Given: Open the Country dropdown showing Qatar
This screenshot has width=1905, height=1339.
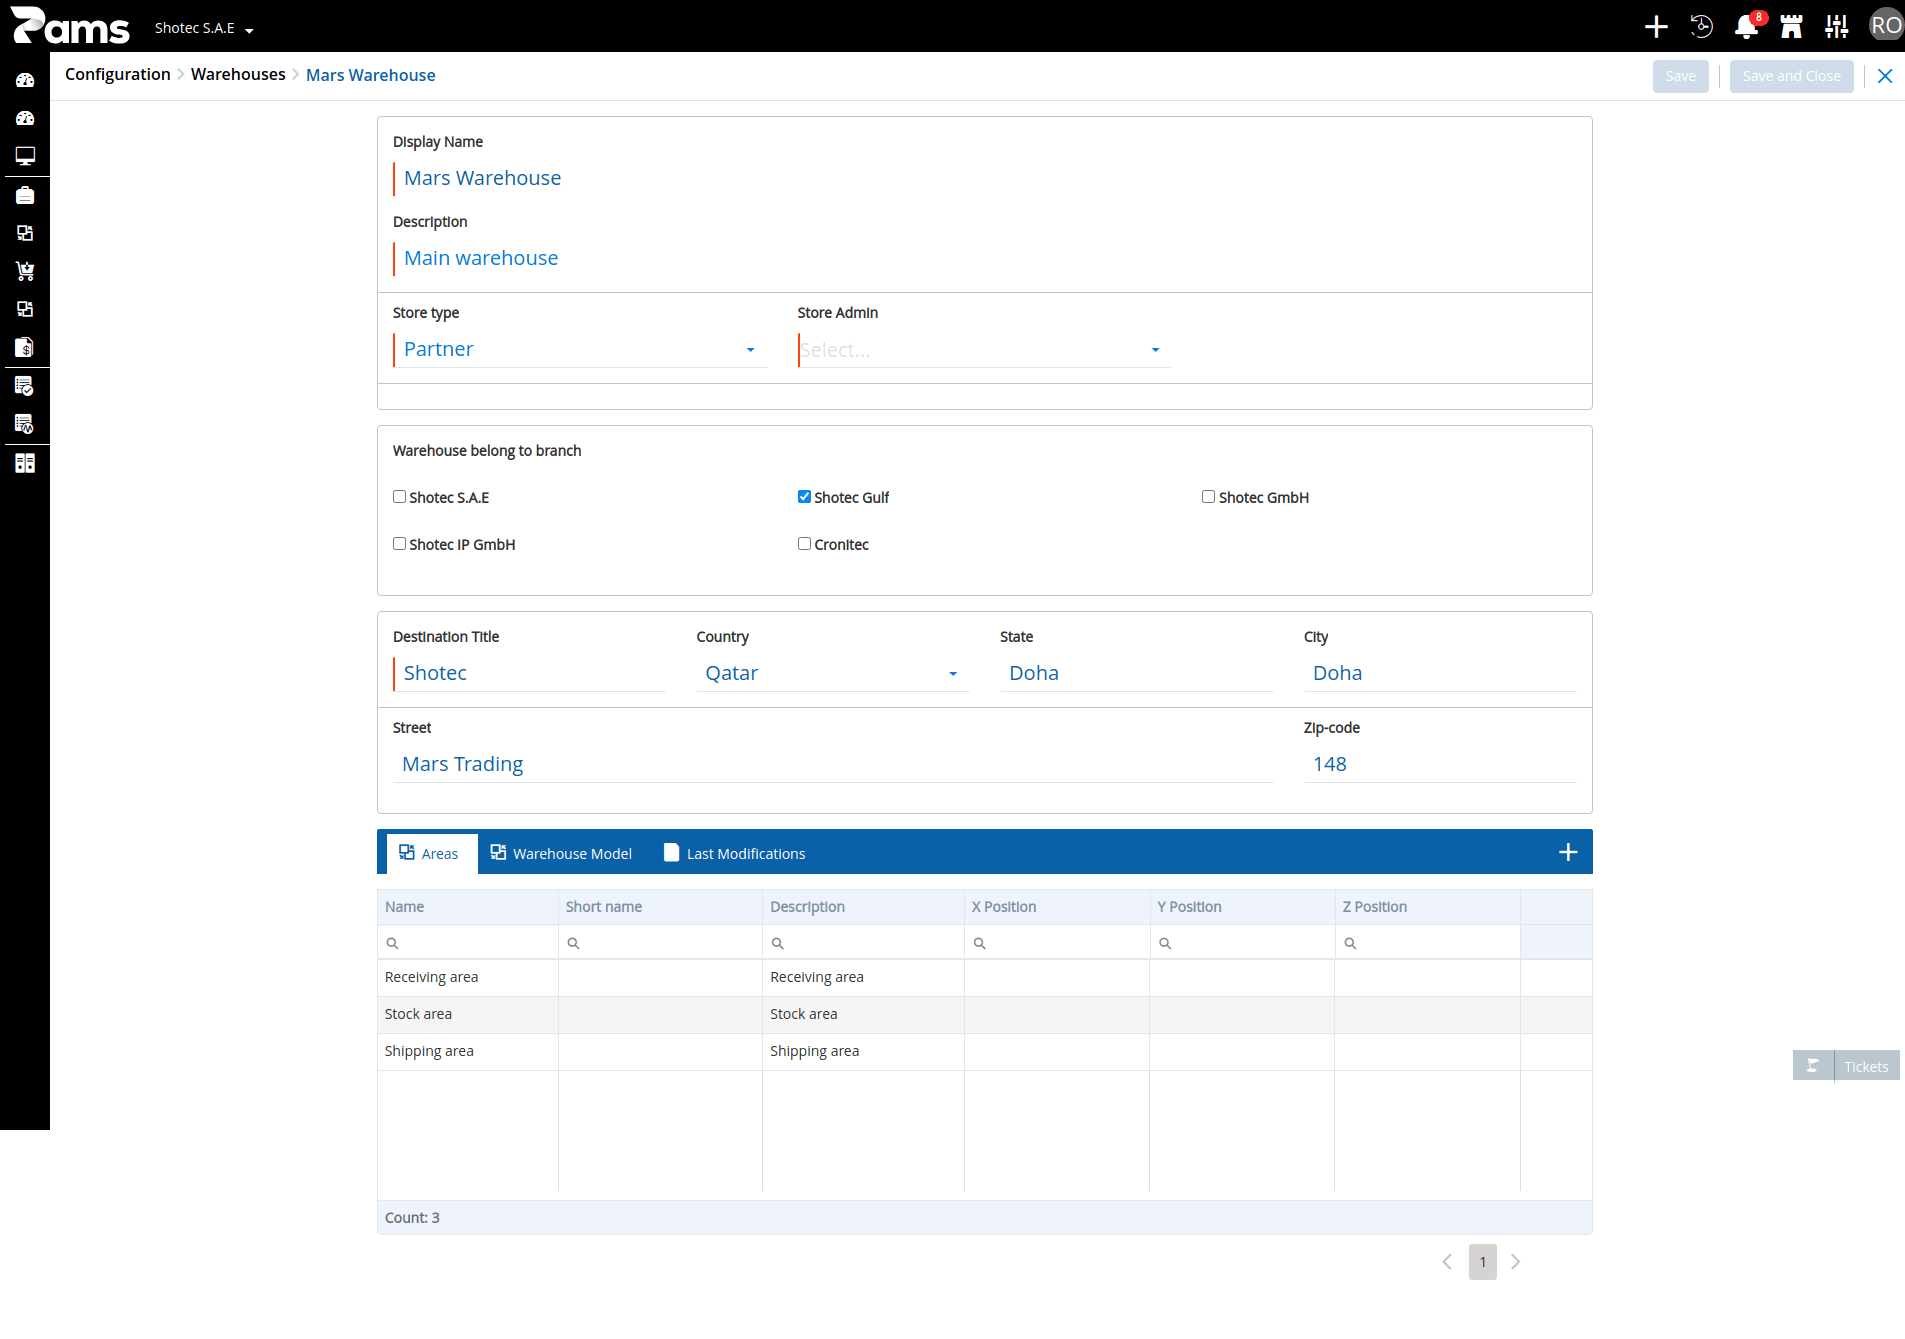Looking at the screenshot, I should click(x=832, y=673).
